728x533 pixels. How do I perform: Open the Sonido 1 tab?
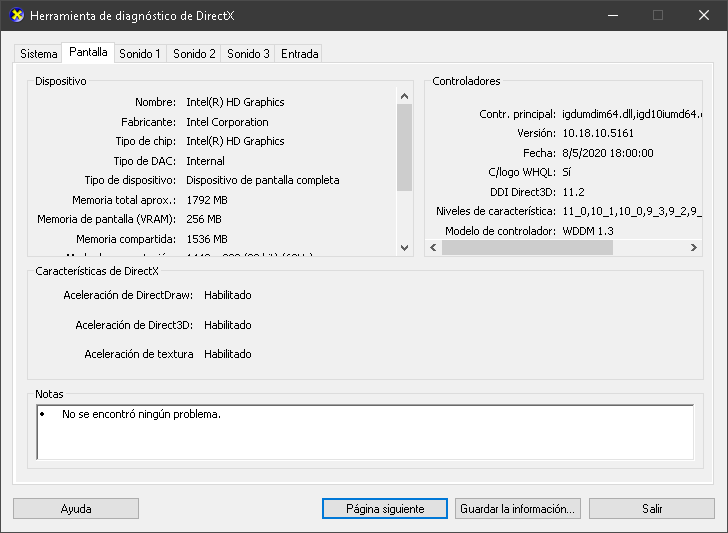click(x=139, y=54)
